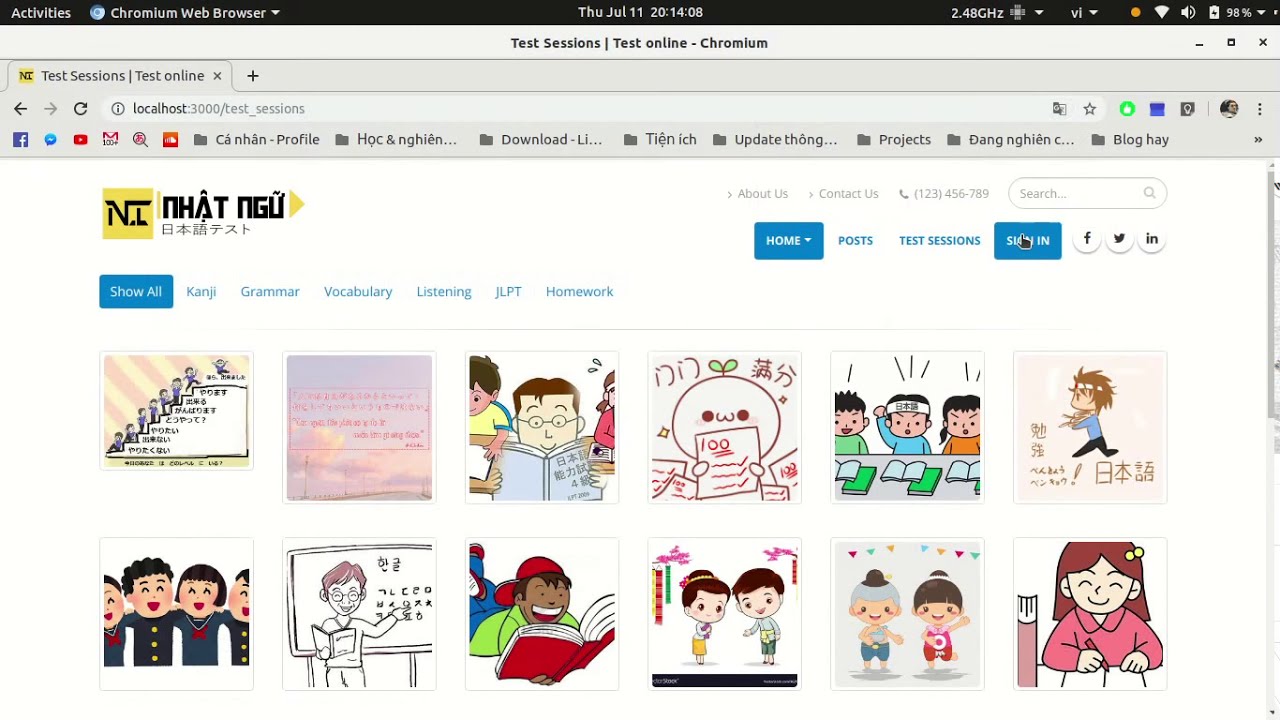Open the Messenger bookmark icon
Screen dimensions: 1280x720
pyautogui.click(x=50, y=140)
